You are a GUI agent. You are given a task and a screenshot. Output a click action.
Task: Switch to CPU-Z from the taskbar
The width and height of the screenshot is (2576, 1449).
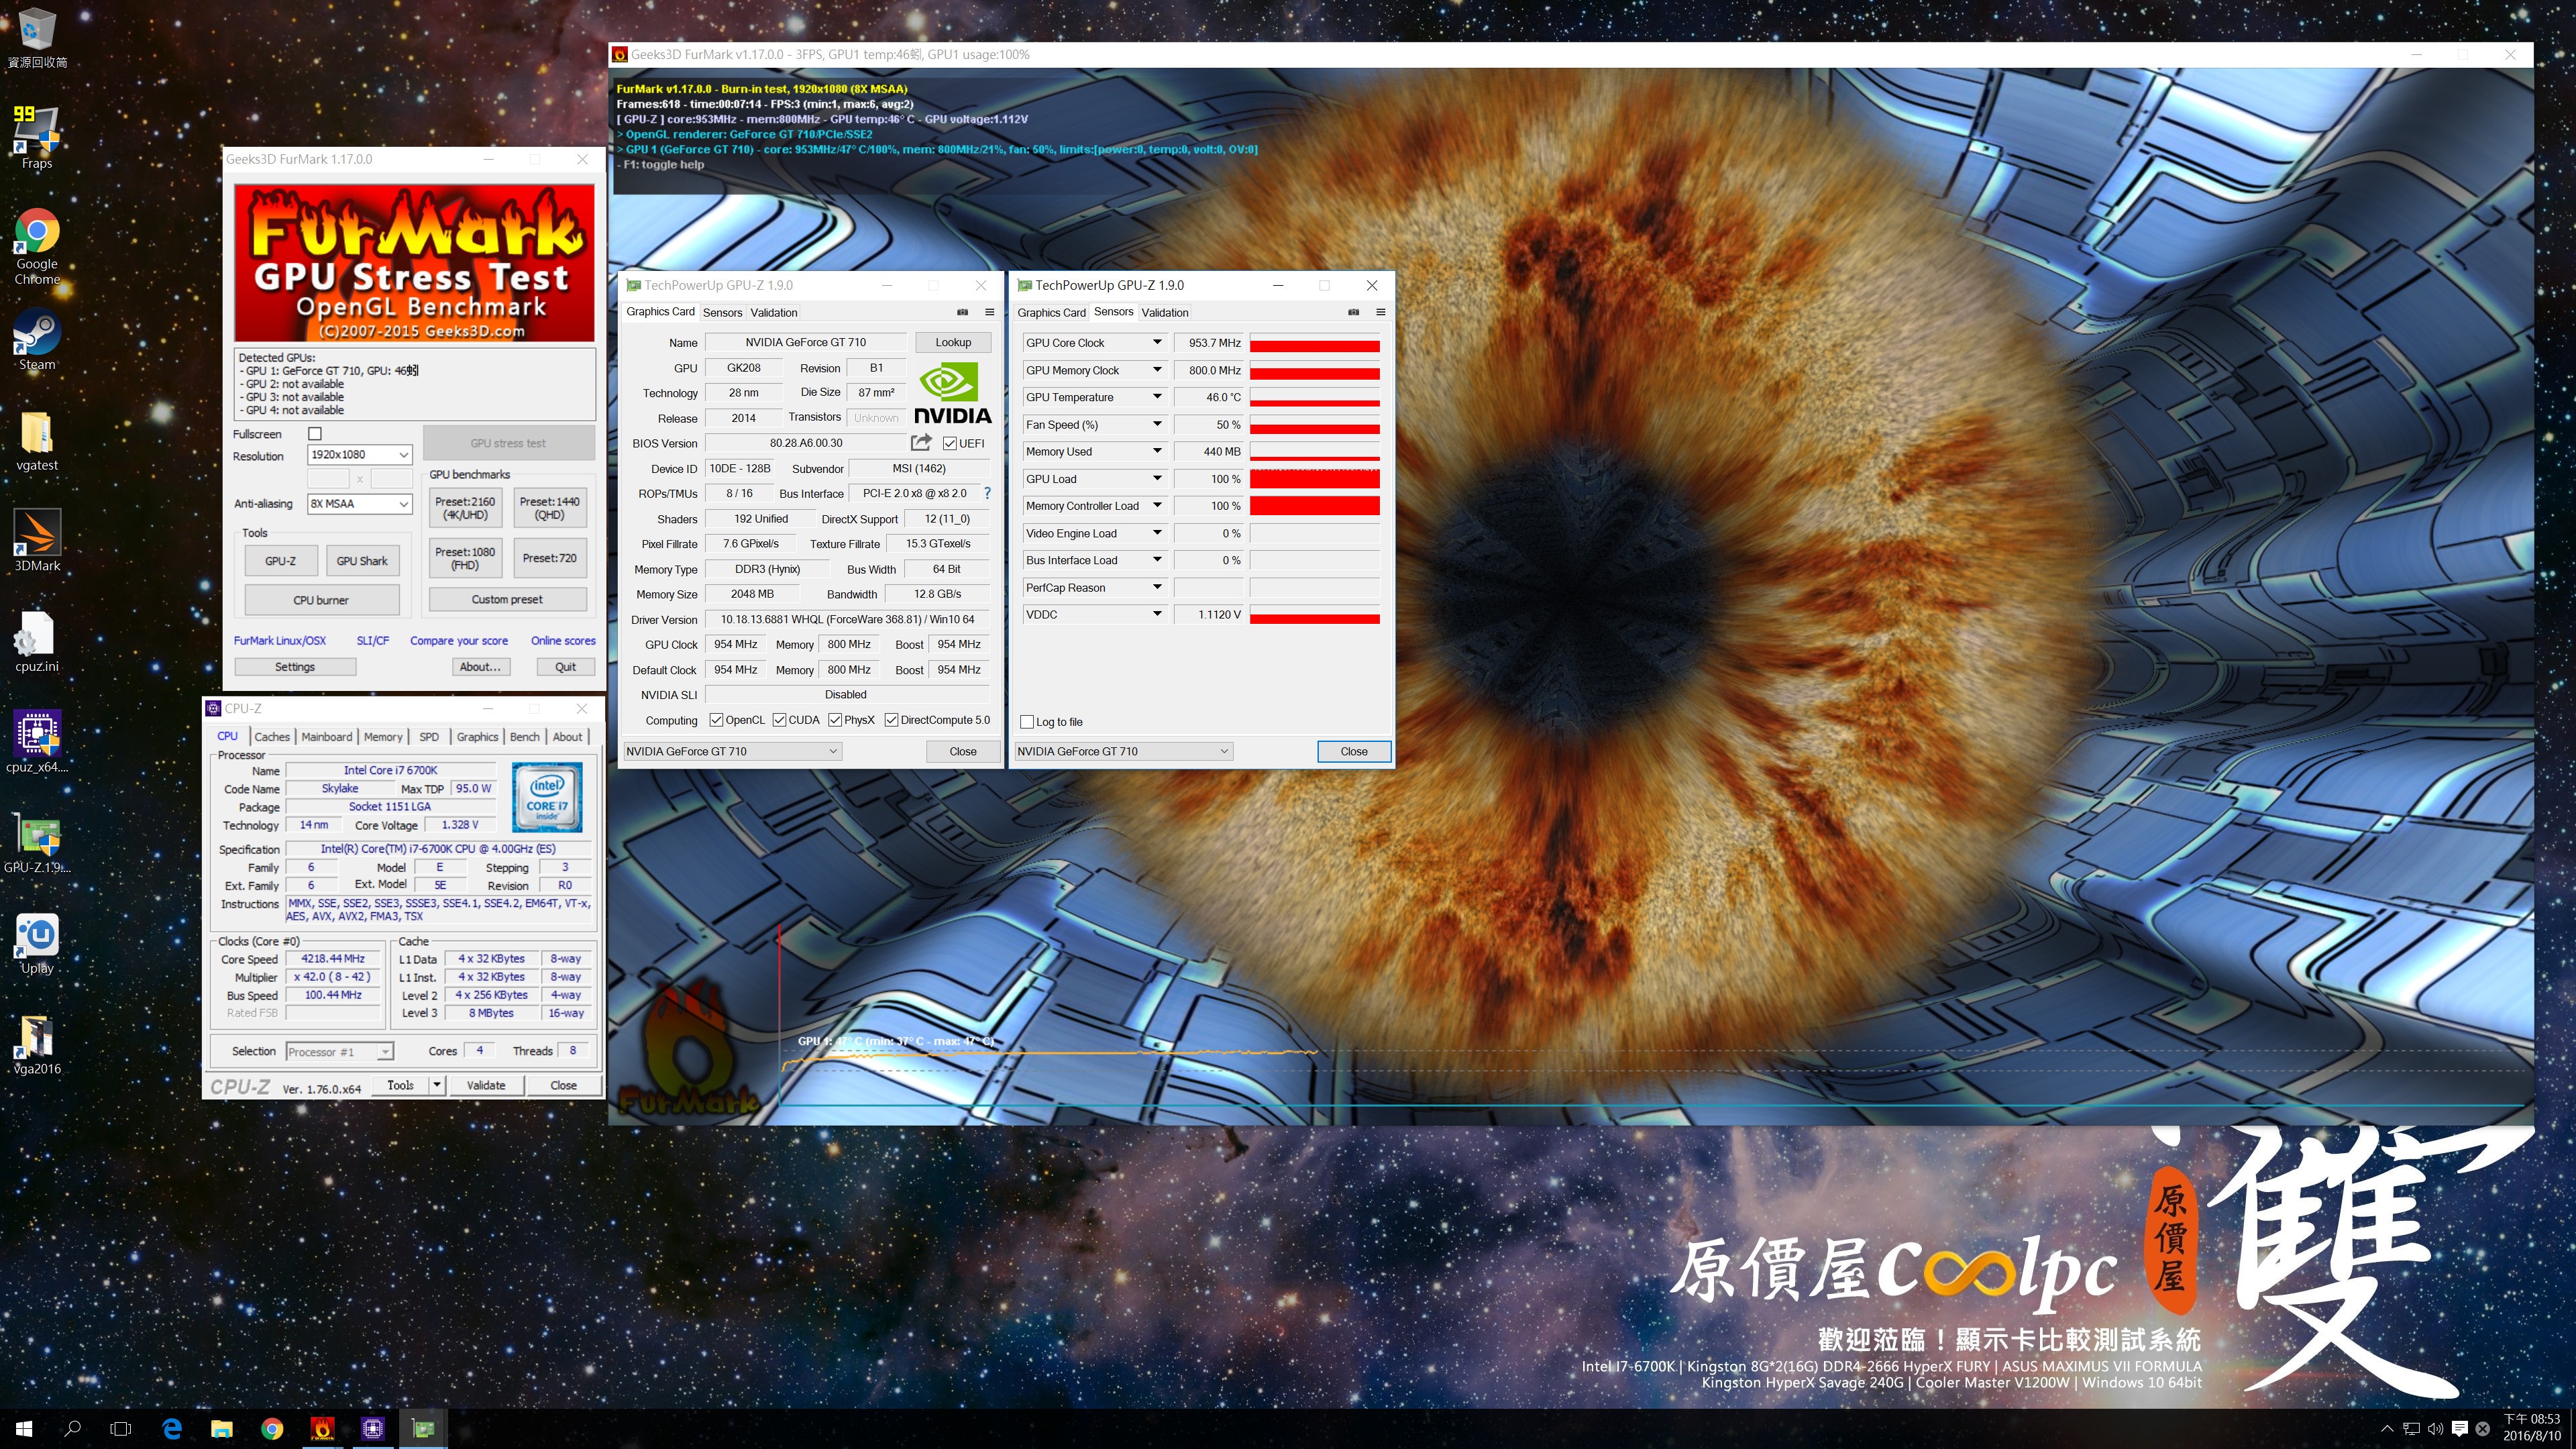pyautogui.click(x=372, y=1429)
